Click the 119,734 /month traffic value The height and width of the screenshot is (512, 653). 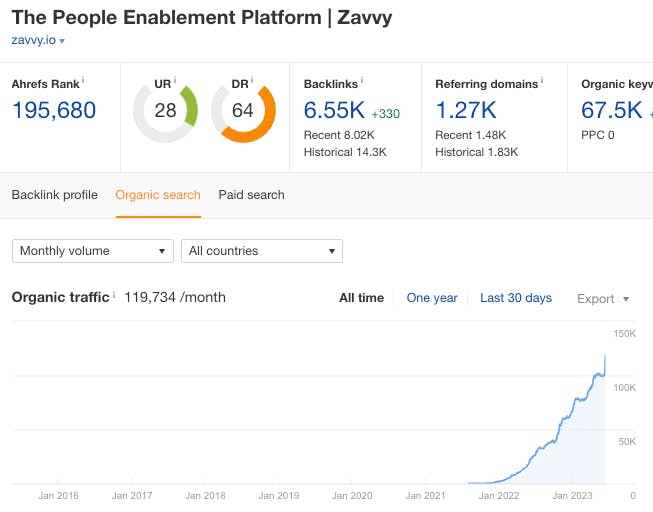pyautogui.click(x=175, y=297)
